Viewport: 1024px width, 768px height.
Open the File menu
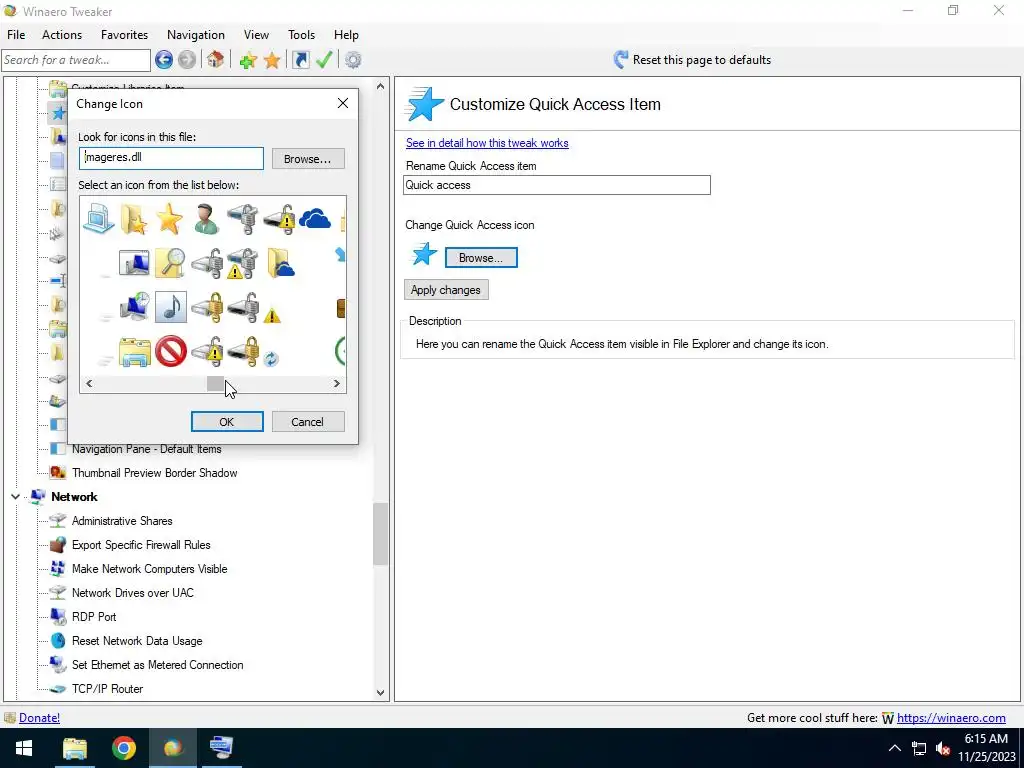16,35
